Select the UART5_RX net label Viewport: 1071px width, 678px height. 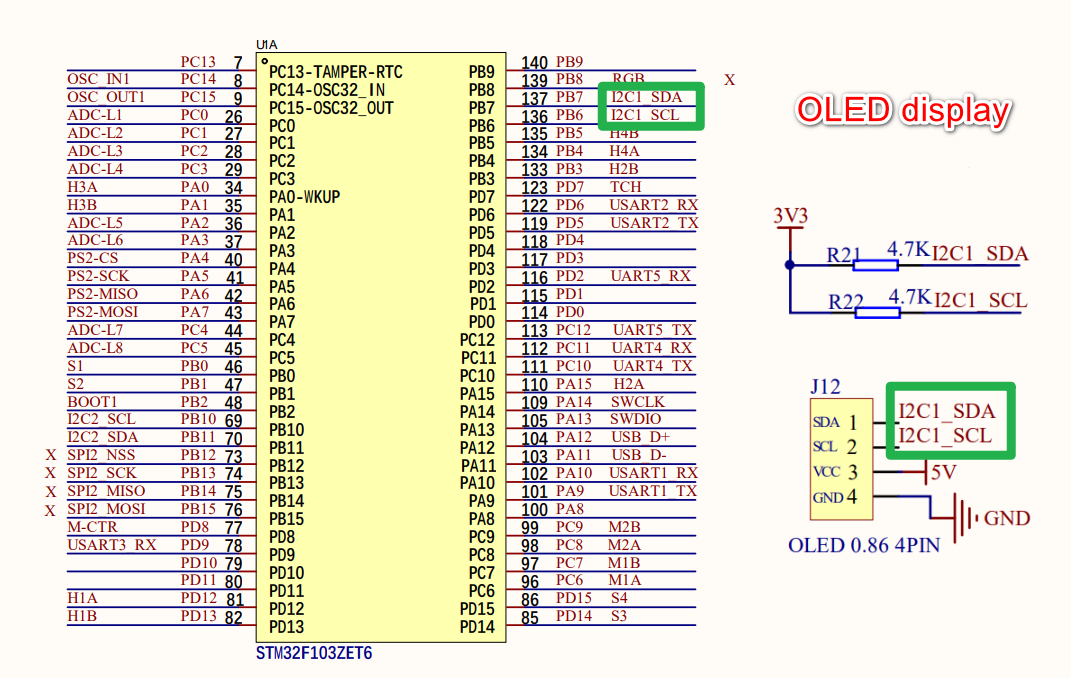pos(651,276)
